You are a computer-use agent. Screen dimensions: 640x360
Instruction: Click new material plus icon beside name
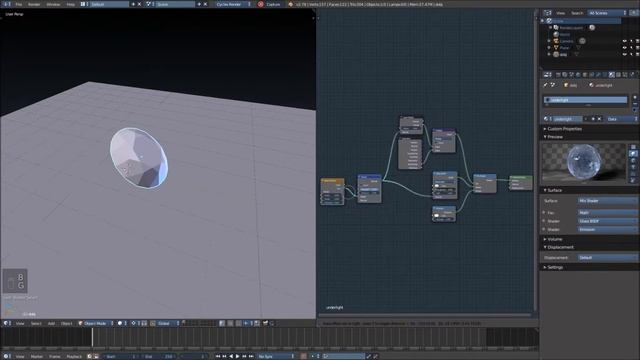pyautogui.click(x=593, y=119)
